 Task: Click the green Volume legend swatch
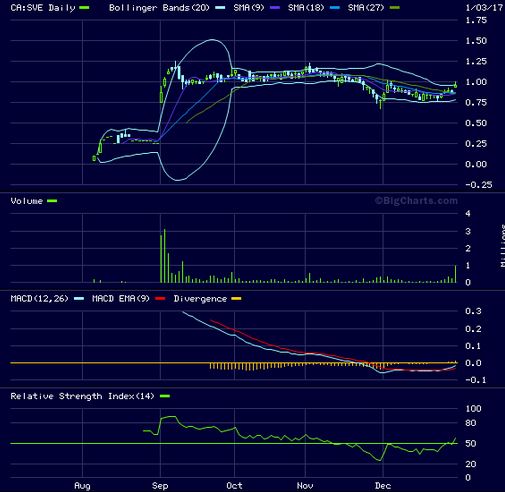pyautogui.click(x=52, y=201)
